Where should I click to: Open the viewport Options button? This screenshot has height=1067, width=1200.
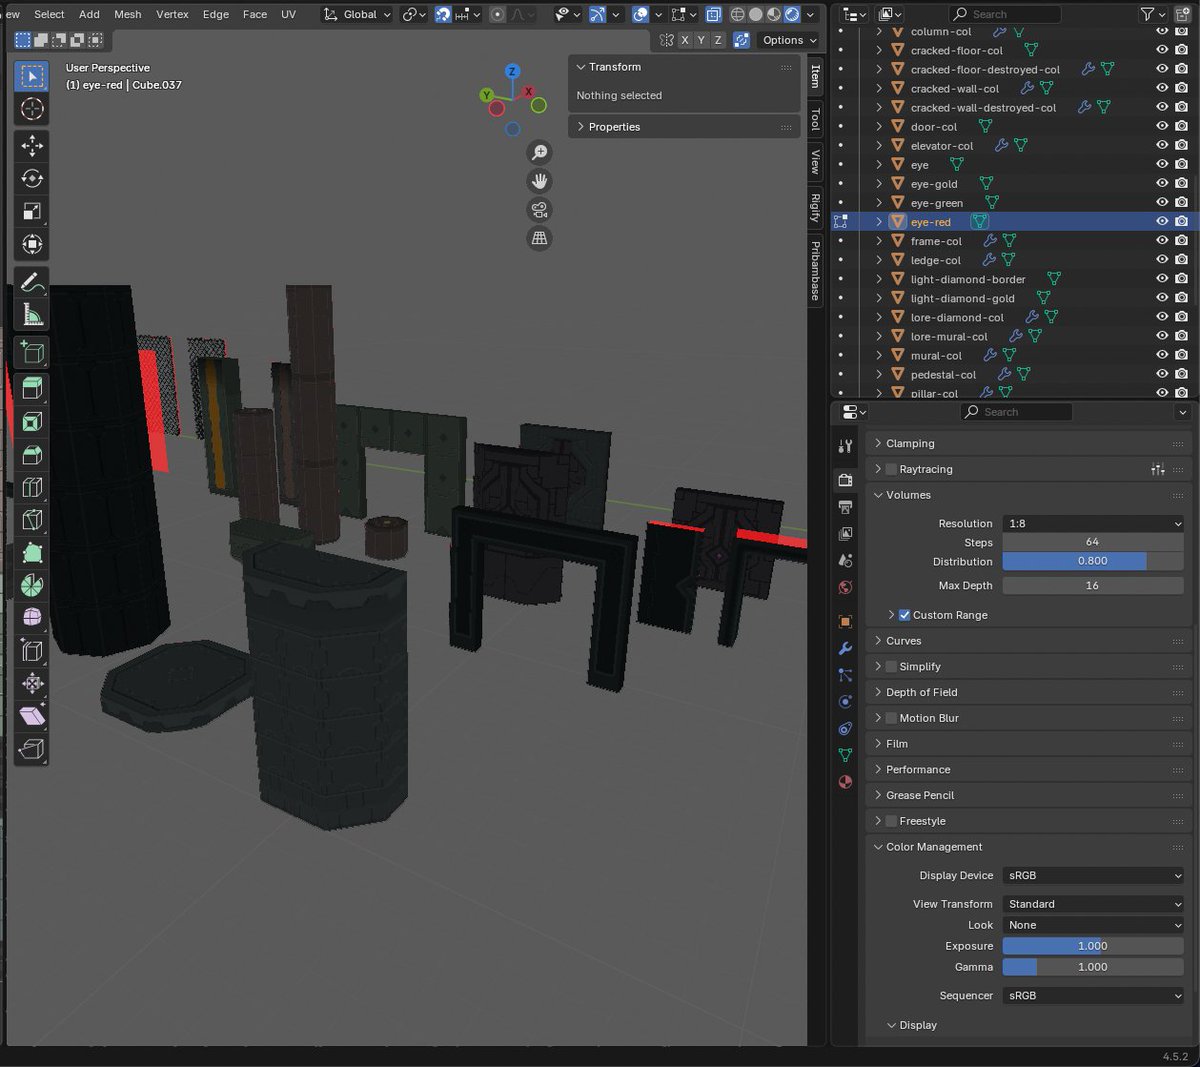coord(789,40)
